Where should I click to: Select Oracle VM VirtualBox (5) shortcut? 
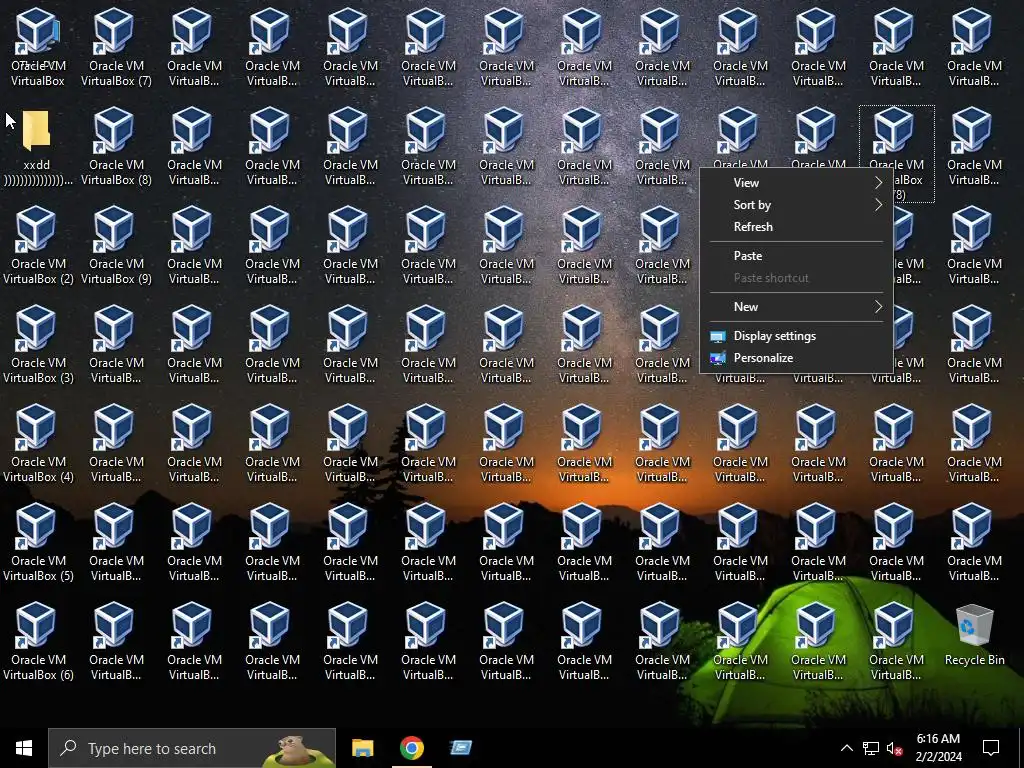(x=38, y=543)
